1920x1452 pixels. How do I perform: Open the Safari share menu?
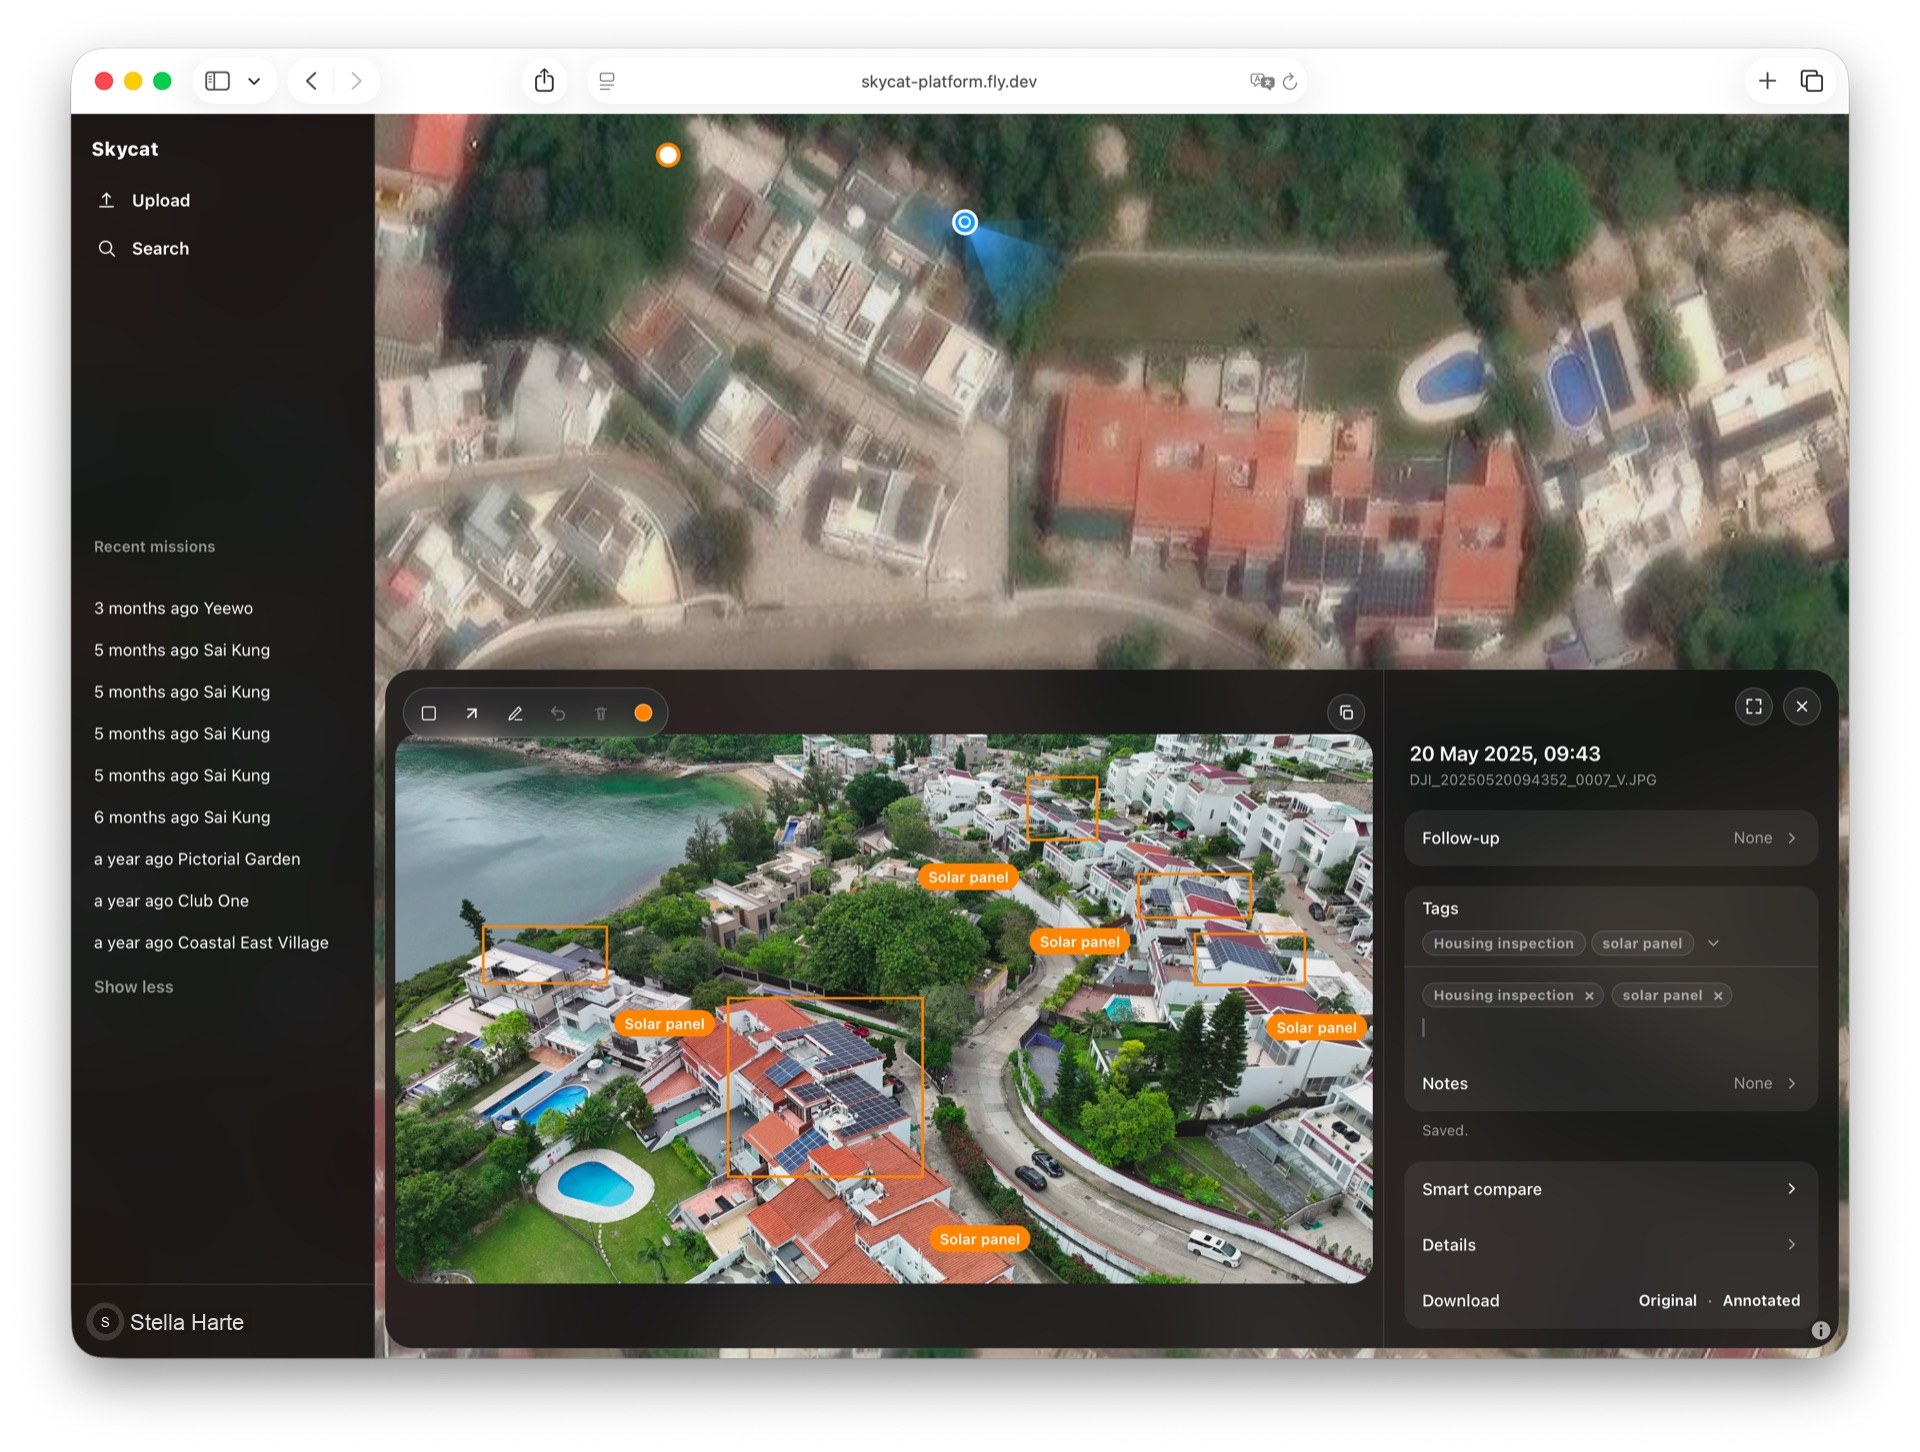coord(544,81)
